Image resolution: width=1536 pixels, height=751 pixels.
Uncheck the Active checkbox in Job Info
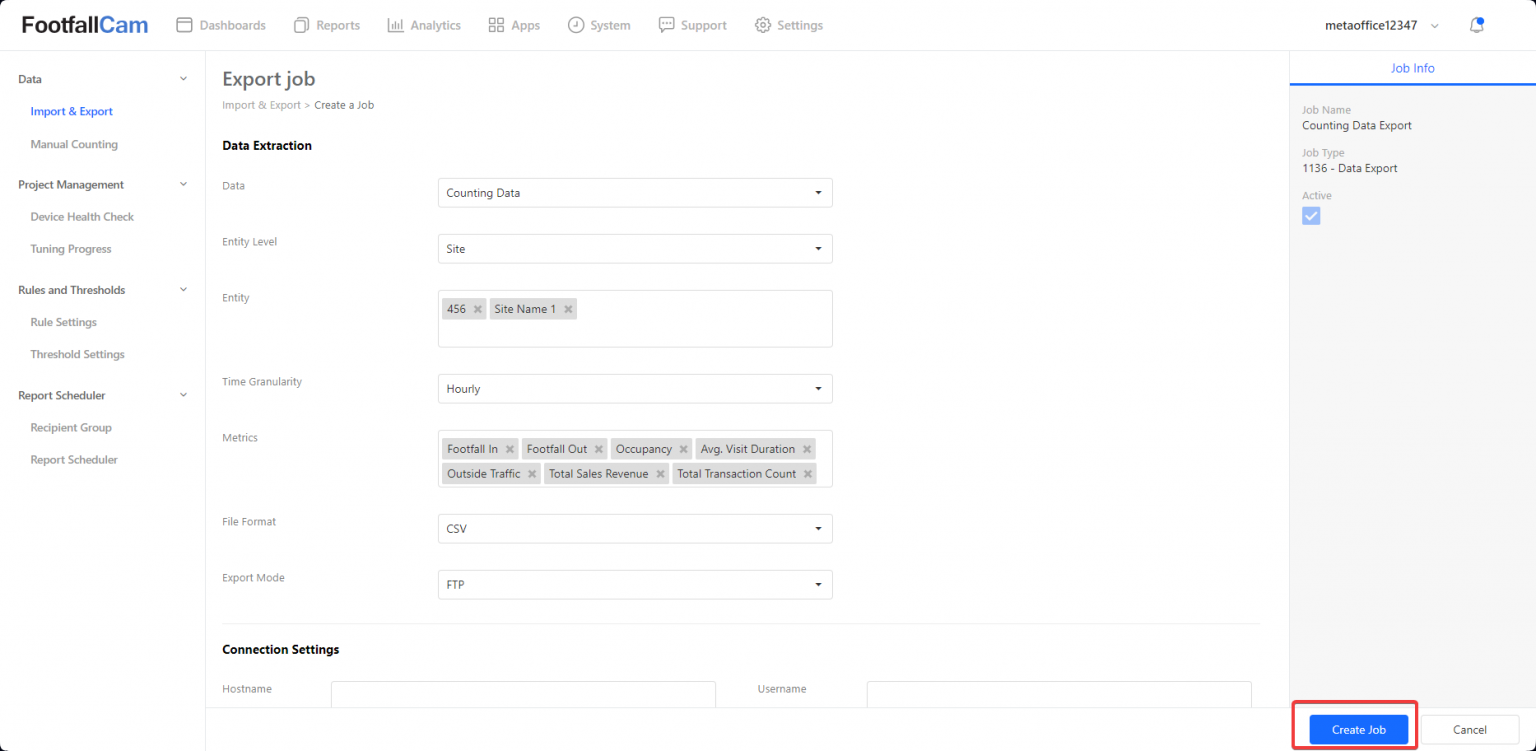[x=1311, y=215]
